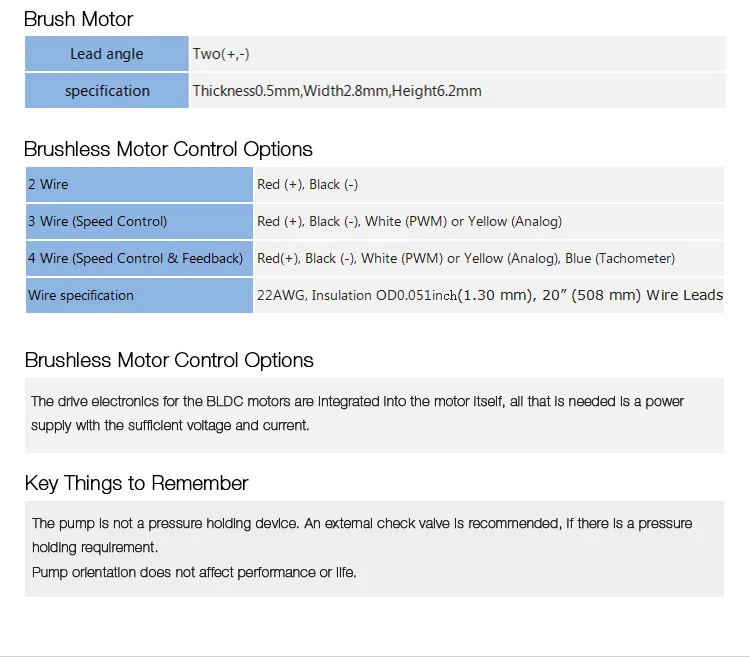Click the sufficient voltage and current line
This screenshot has height=657, width=750.
(170, 425)
